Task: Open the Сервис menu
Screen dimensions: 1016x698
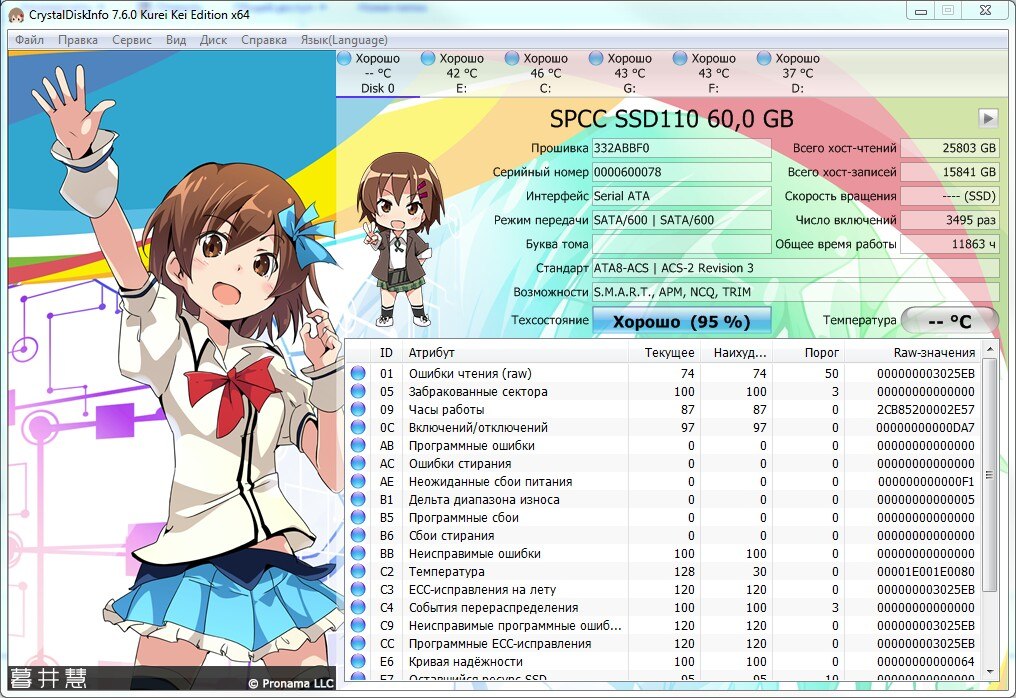Action: tap(132, 40)
